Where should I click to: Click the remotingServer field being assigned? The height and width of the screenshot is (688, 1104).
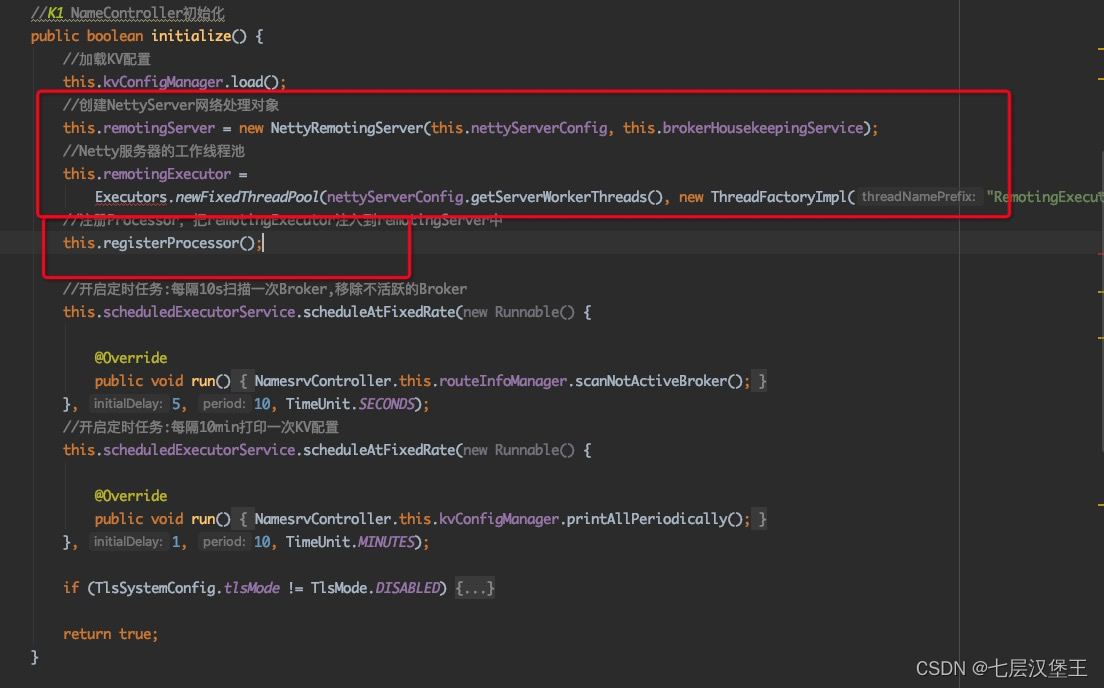[158, 127]
